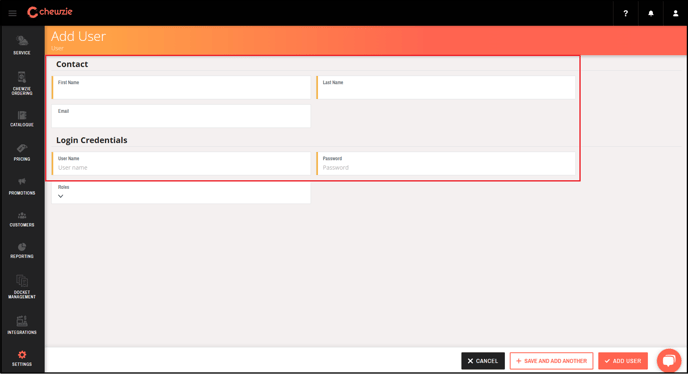This screenshot has height=374, width=688.
Task: Open the help question mark icon
Action: click(625, 13)
